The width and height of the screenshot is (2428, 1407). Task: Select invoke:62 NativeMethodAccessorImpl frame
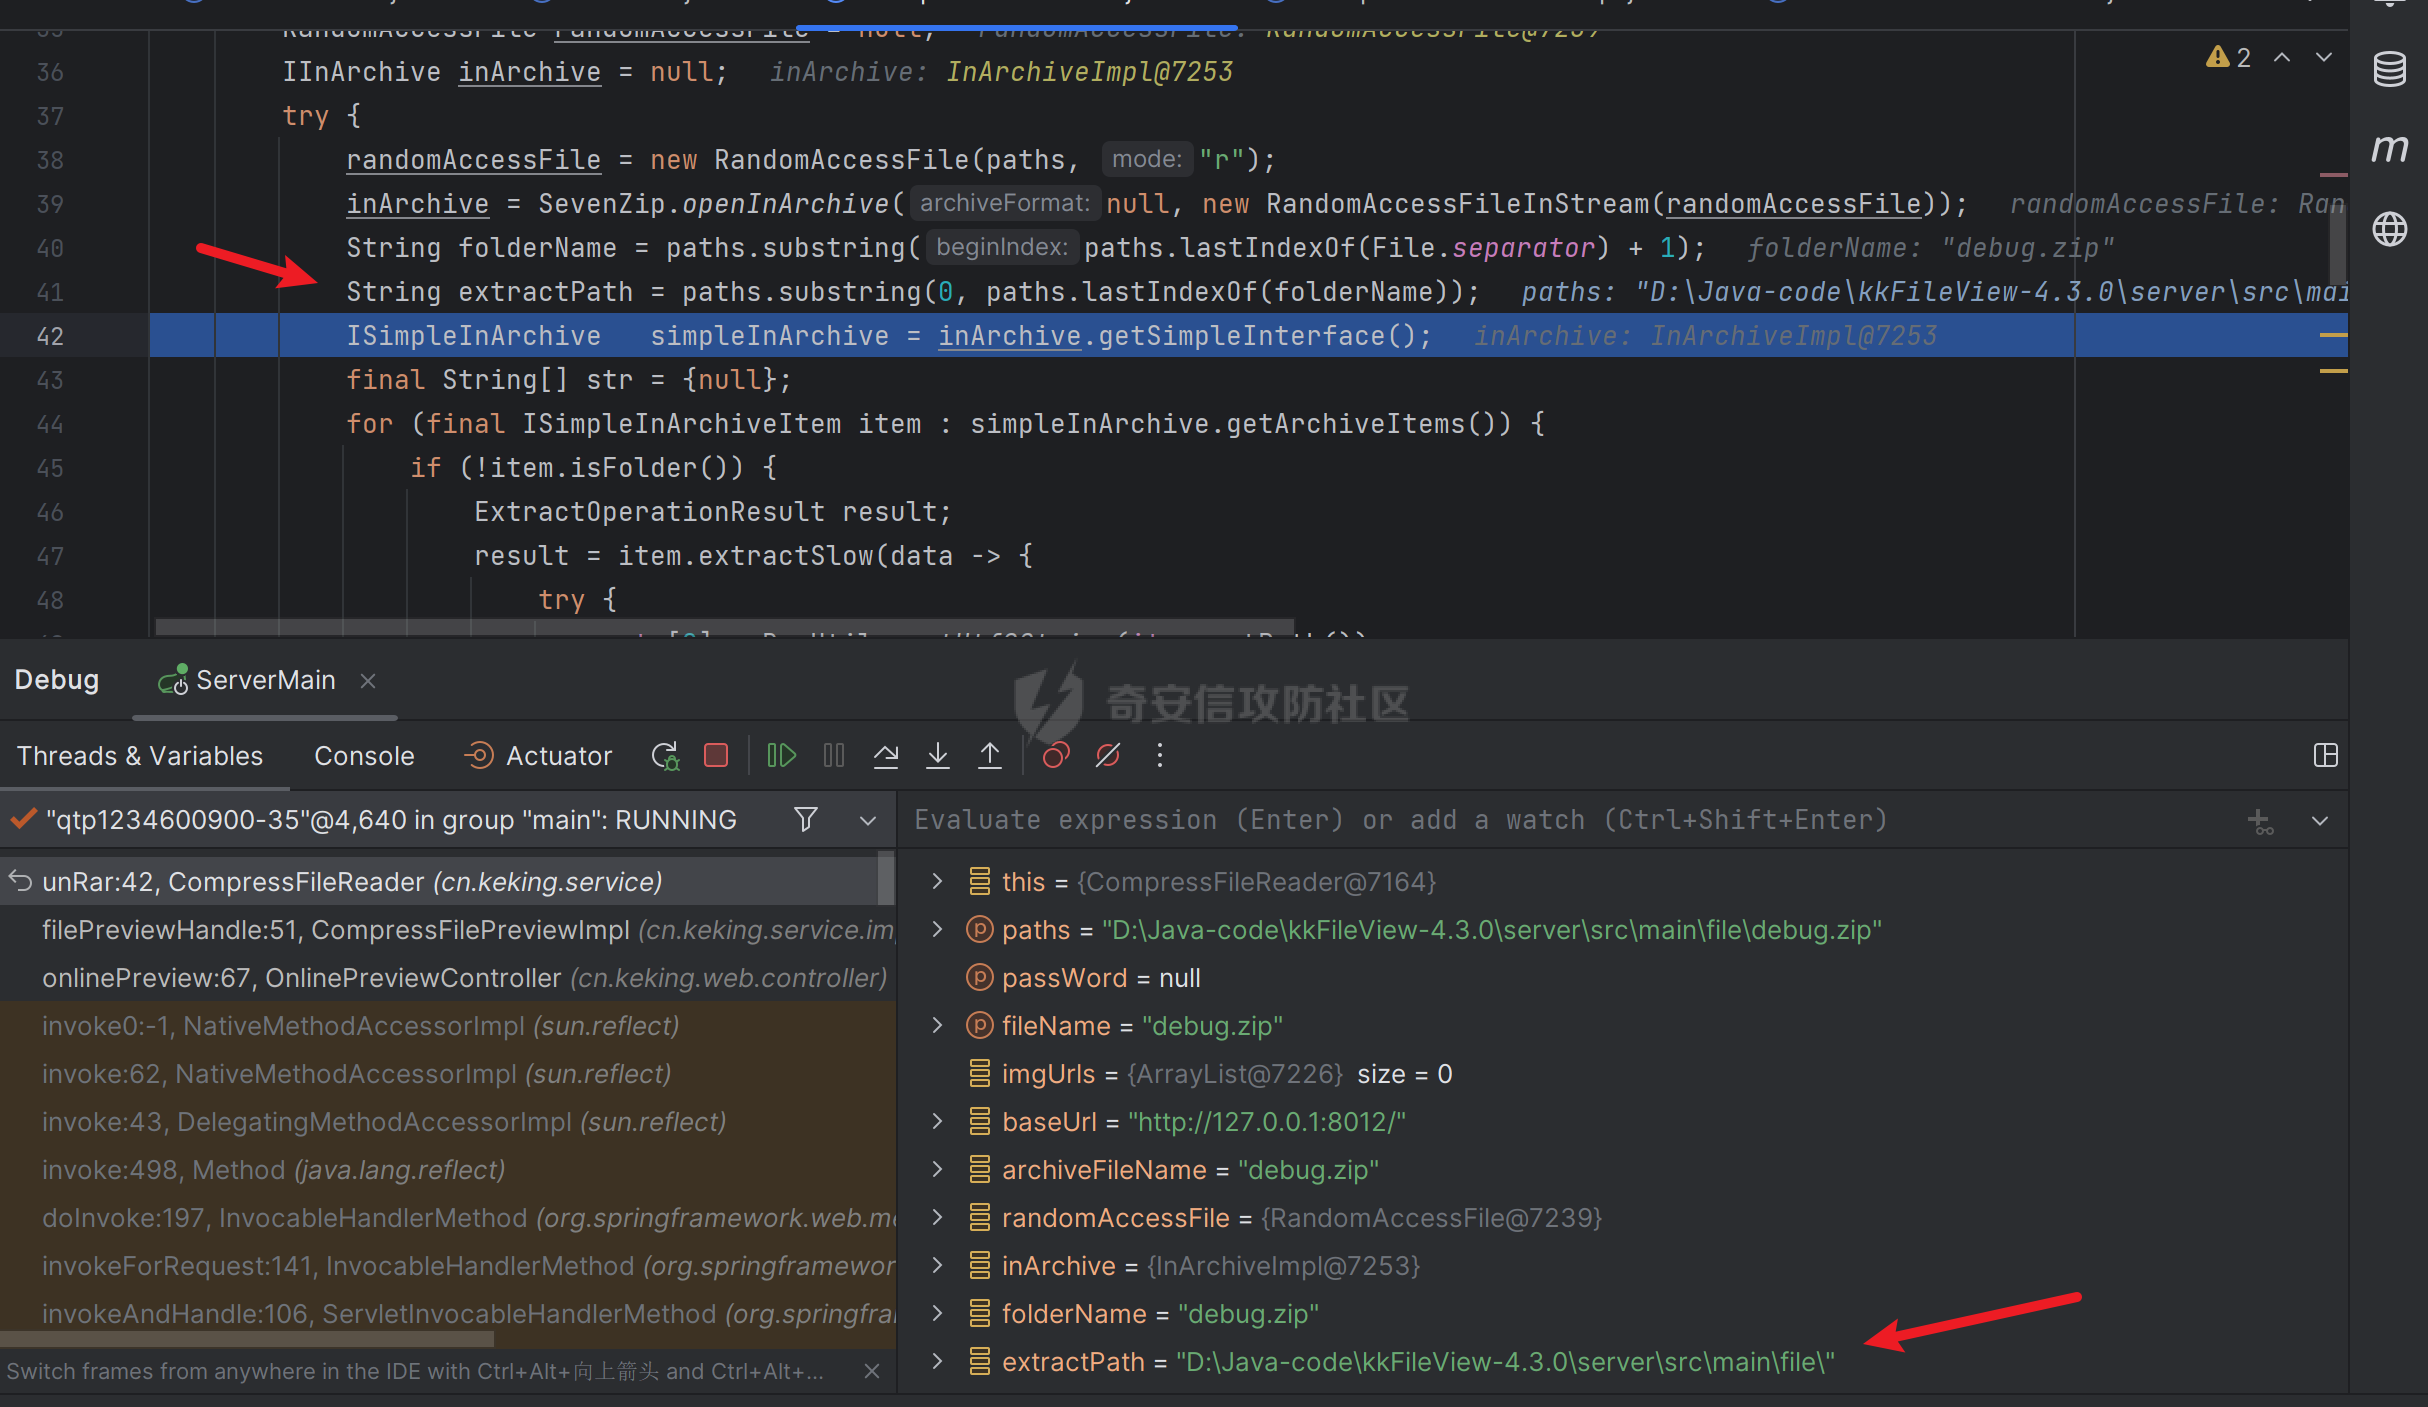448,1074
